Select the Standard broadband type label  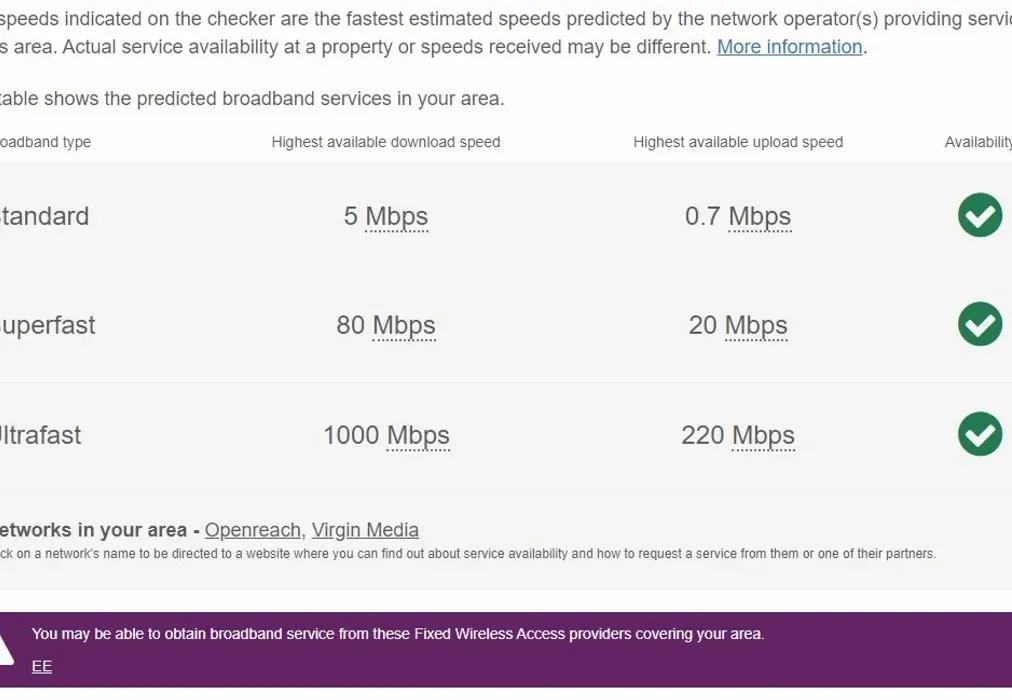[x=44, y=216]
